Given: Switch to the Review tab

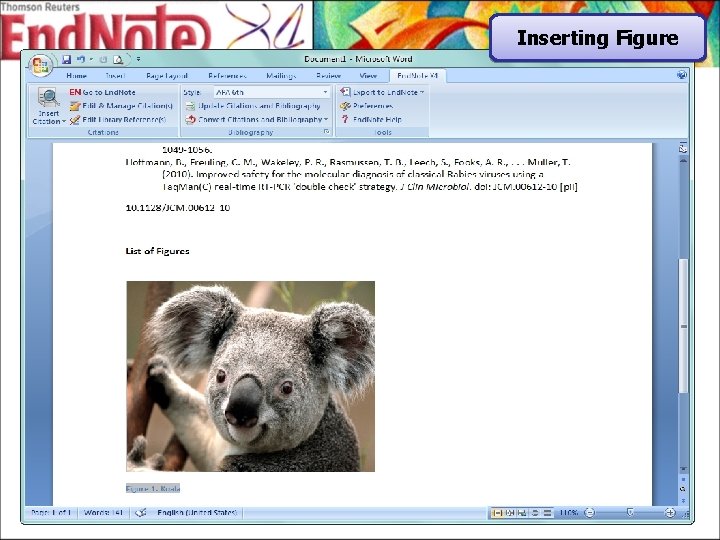Looking at the screenshot, I should pyautogui.click(x=329, y=76).
